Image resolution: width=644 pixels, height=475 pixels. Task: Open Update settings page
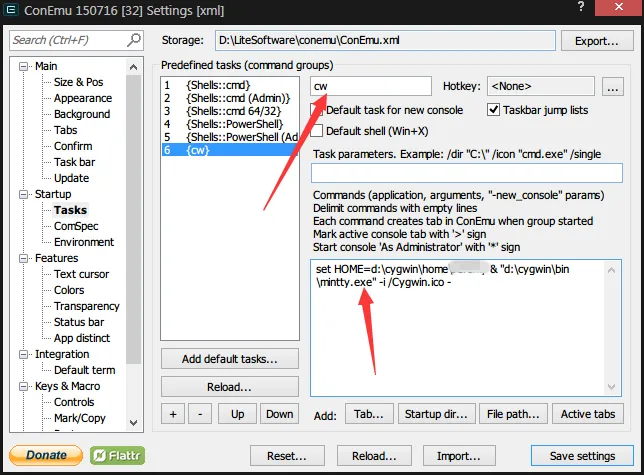(71, 178)
